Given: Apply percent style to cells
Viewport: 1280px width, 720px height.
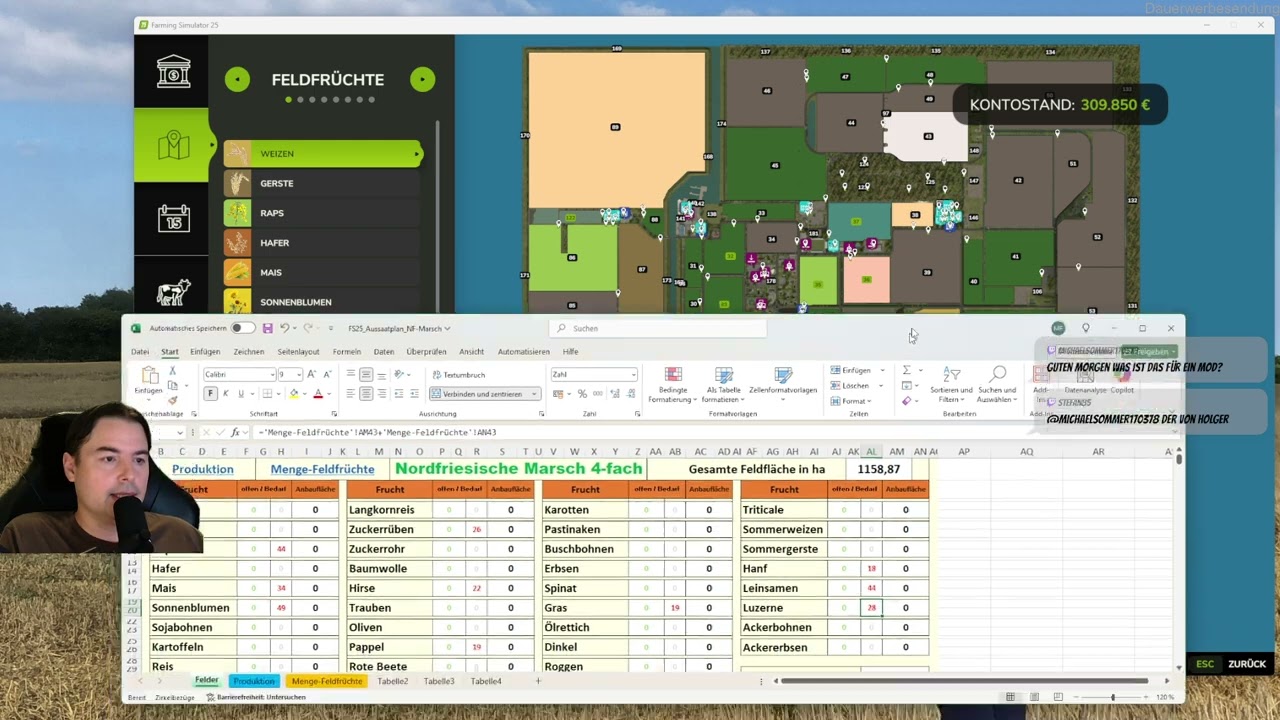Looking at the screenshot, I should 582,394.
